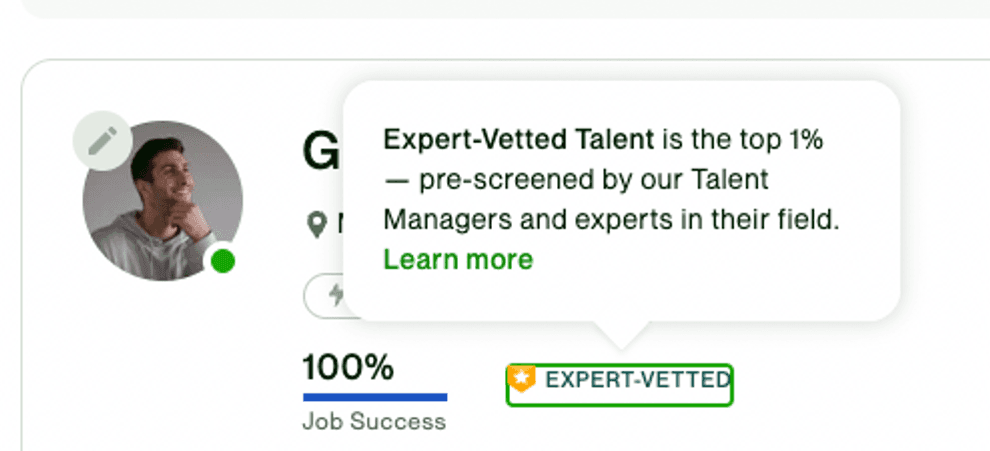Open the Learn more link

click(458, 259)
